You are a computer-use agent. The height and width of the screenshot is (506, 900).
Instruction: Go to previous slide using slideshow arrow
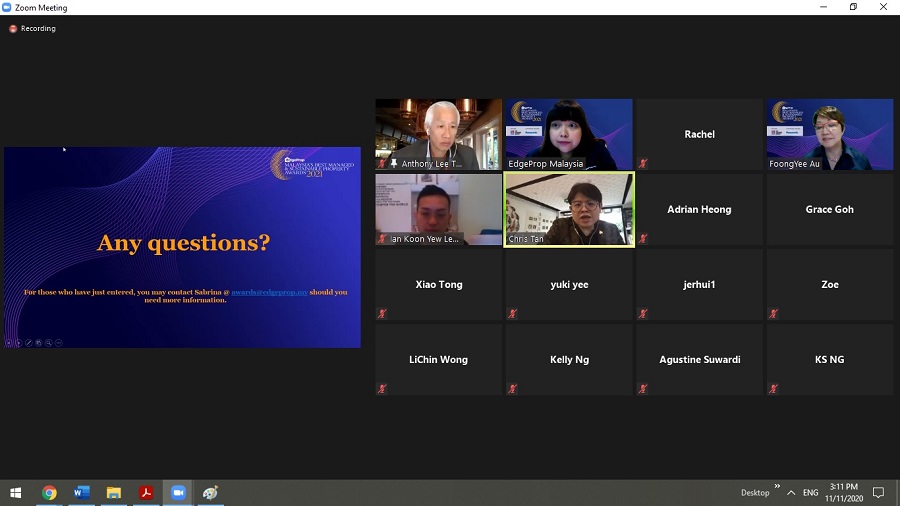pyautogui.click(x=9, y=343)
